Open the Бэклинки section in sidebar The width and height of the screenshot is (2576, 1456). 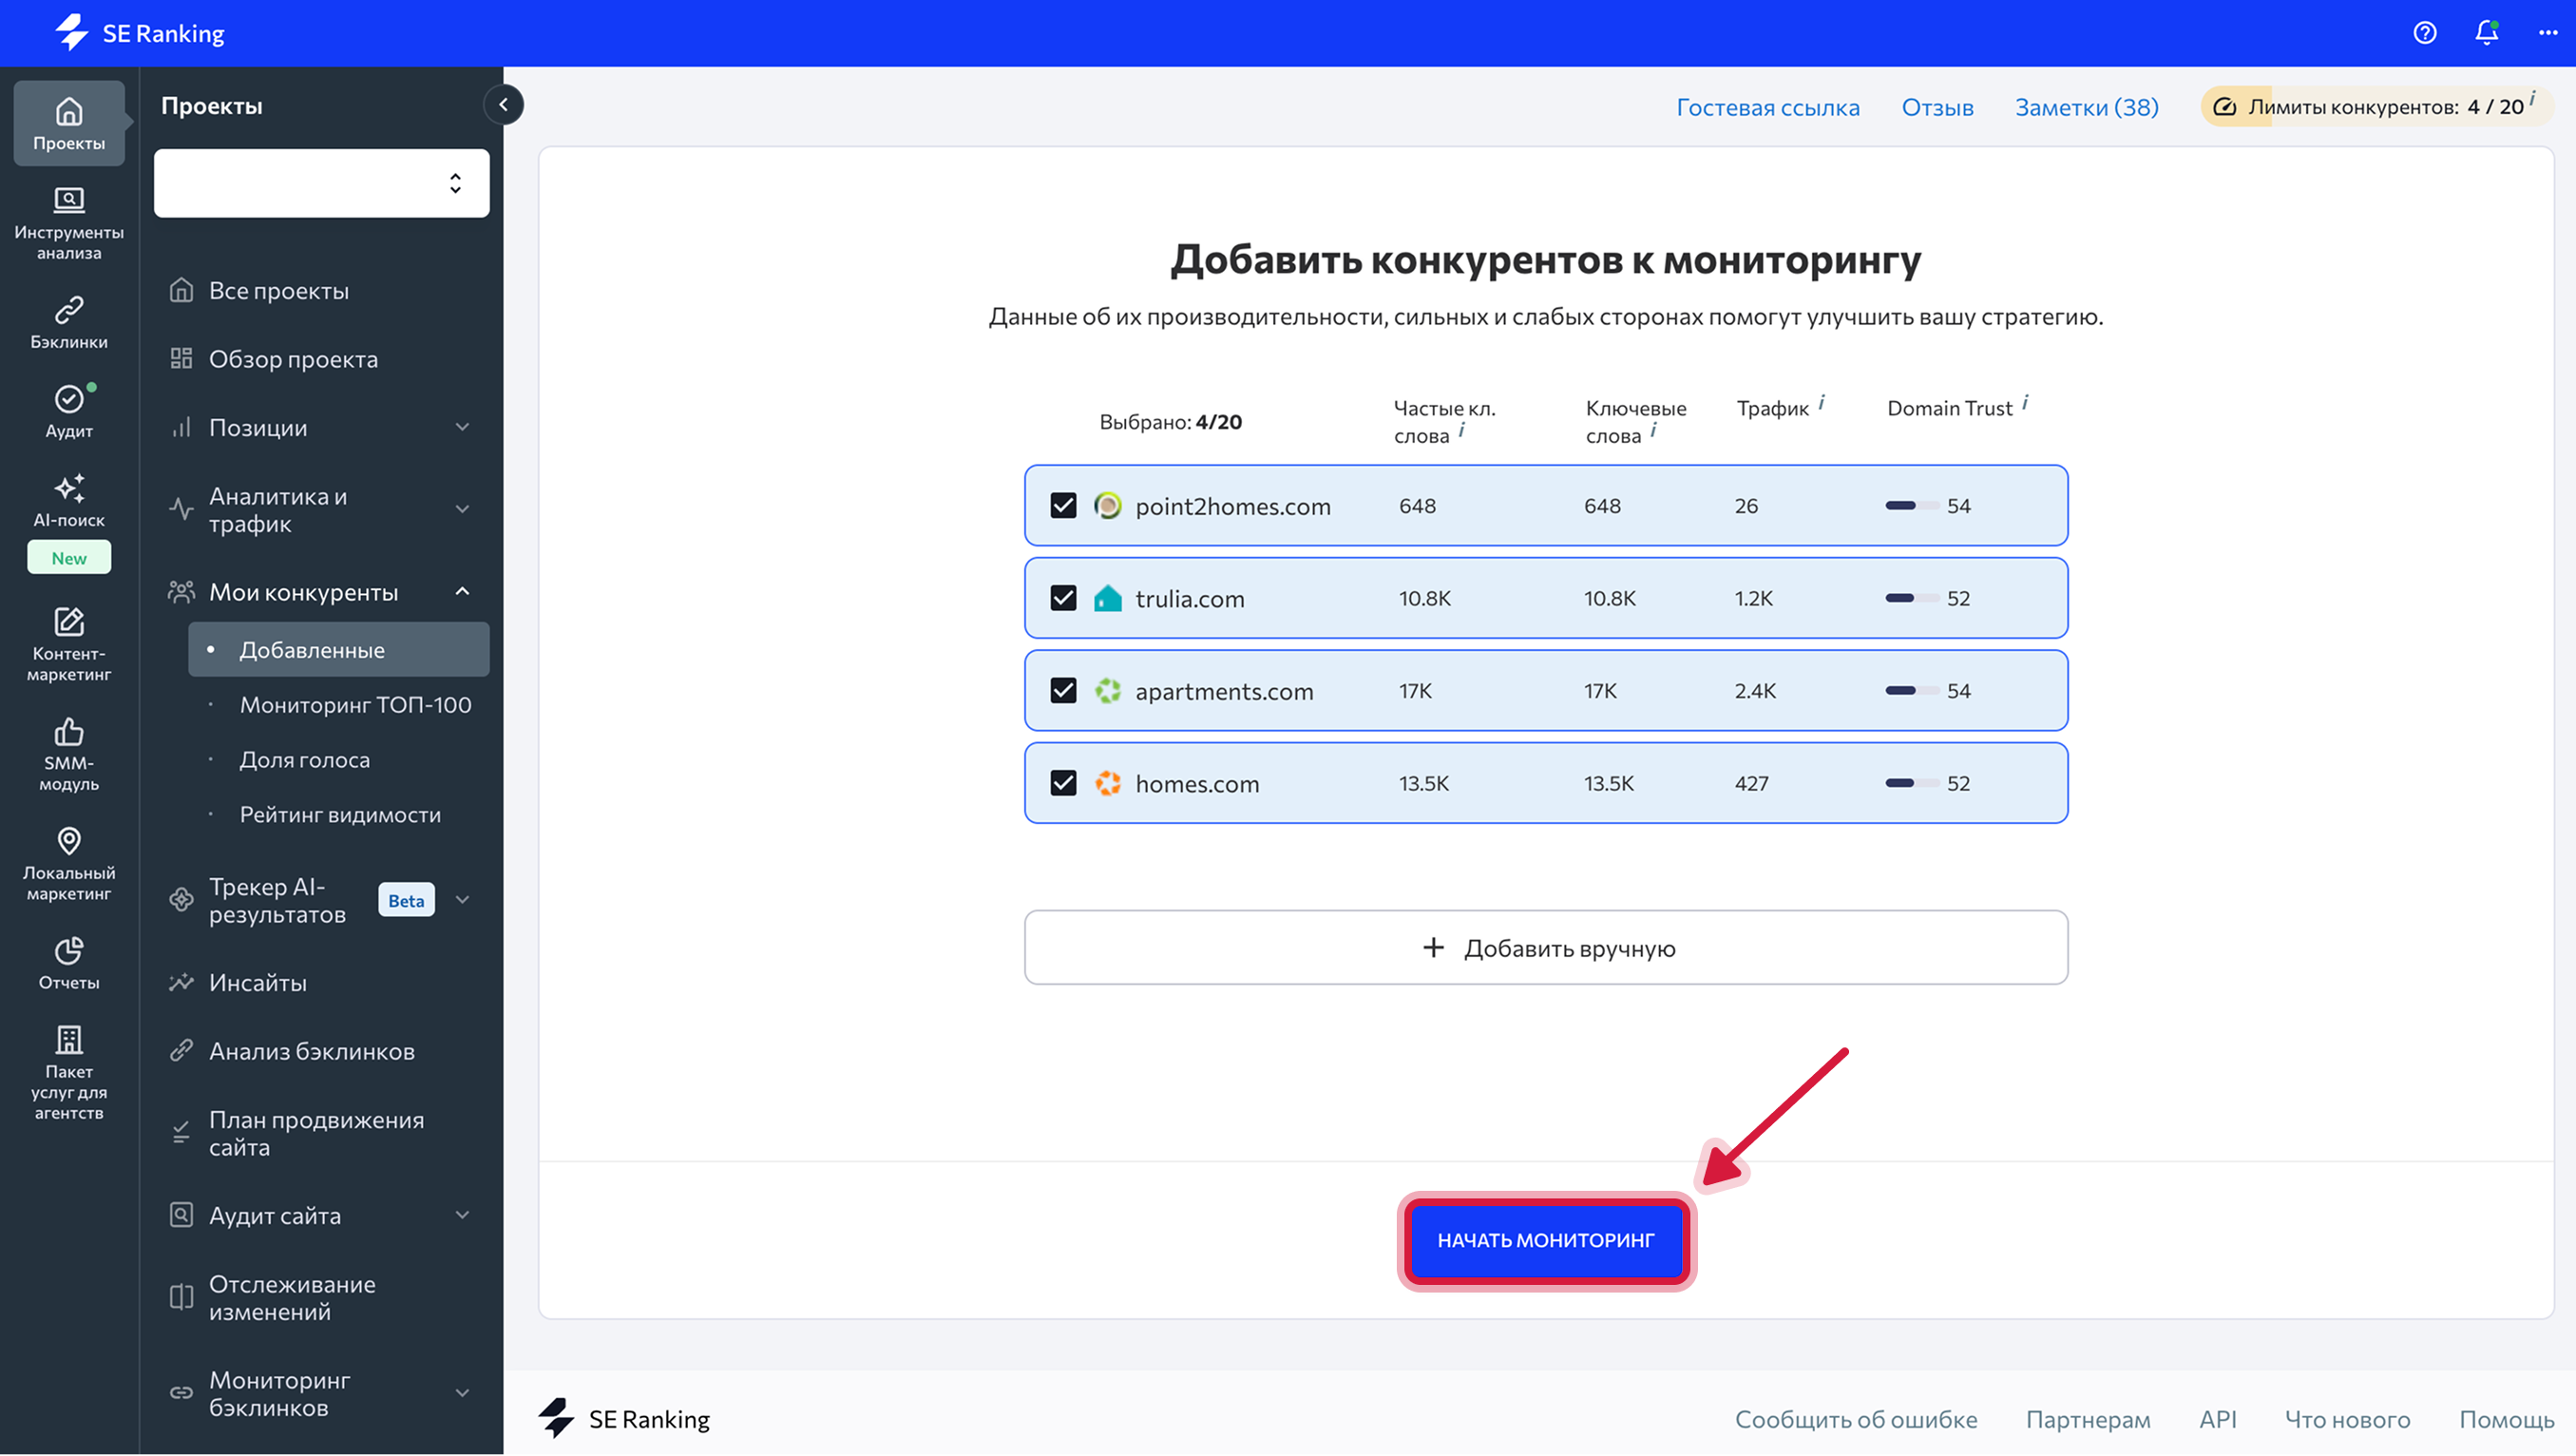pyautogui.click(x=68, y=320)
